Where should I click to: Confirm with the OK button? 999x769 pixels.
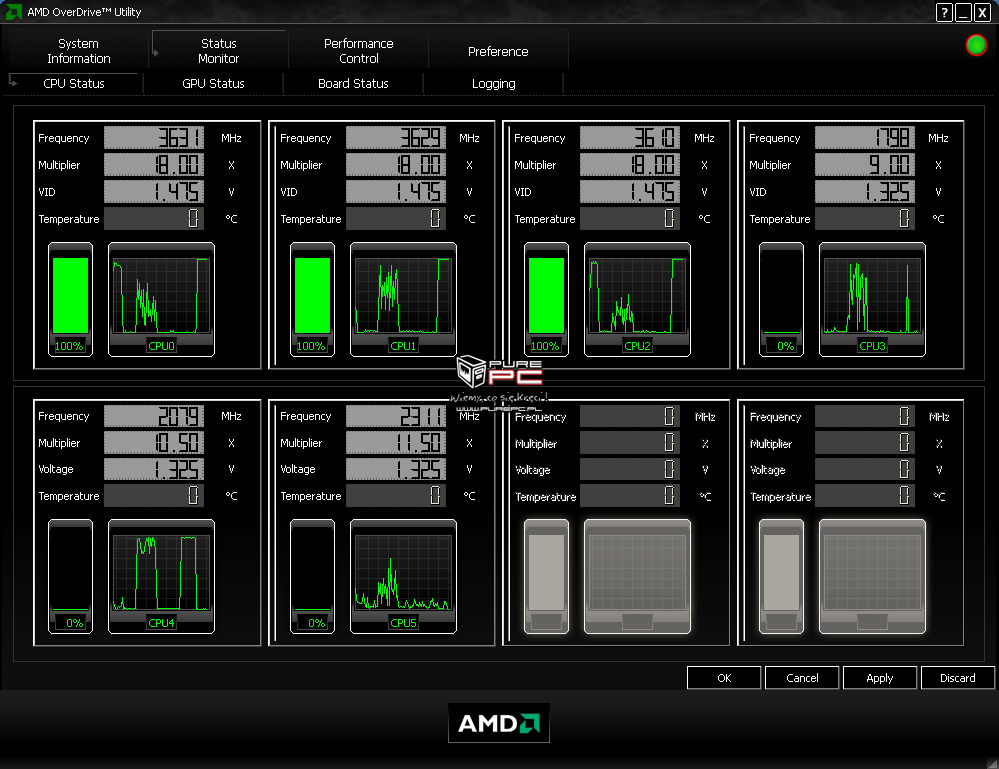[x=724, y=678]
